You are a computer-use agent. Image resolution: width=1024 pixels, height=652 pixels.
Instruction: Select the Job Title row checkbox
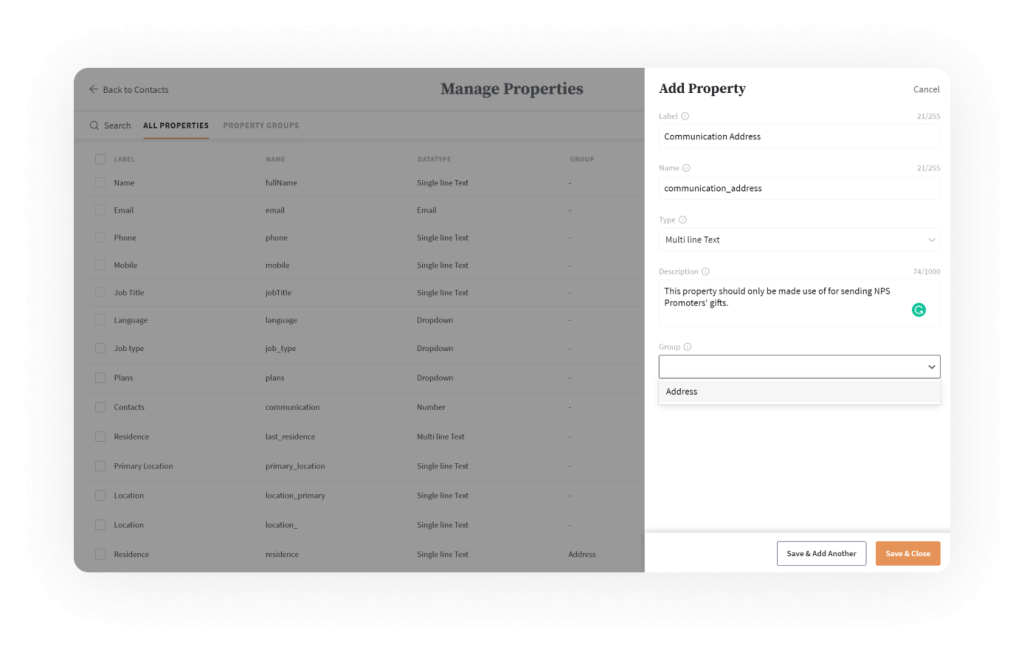100,293
